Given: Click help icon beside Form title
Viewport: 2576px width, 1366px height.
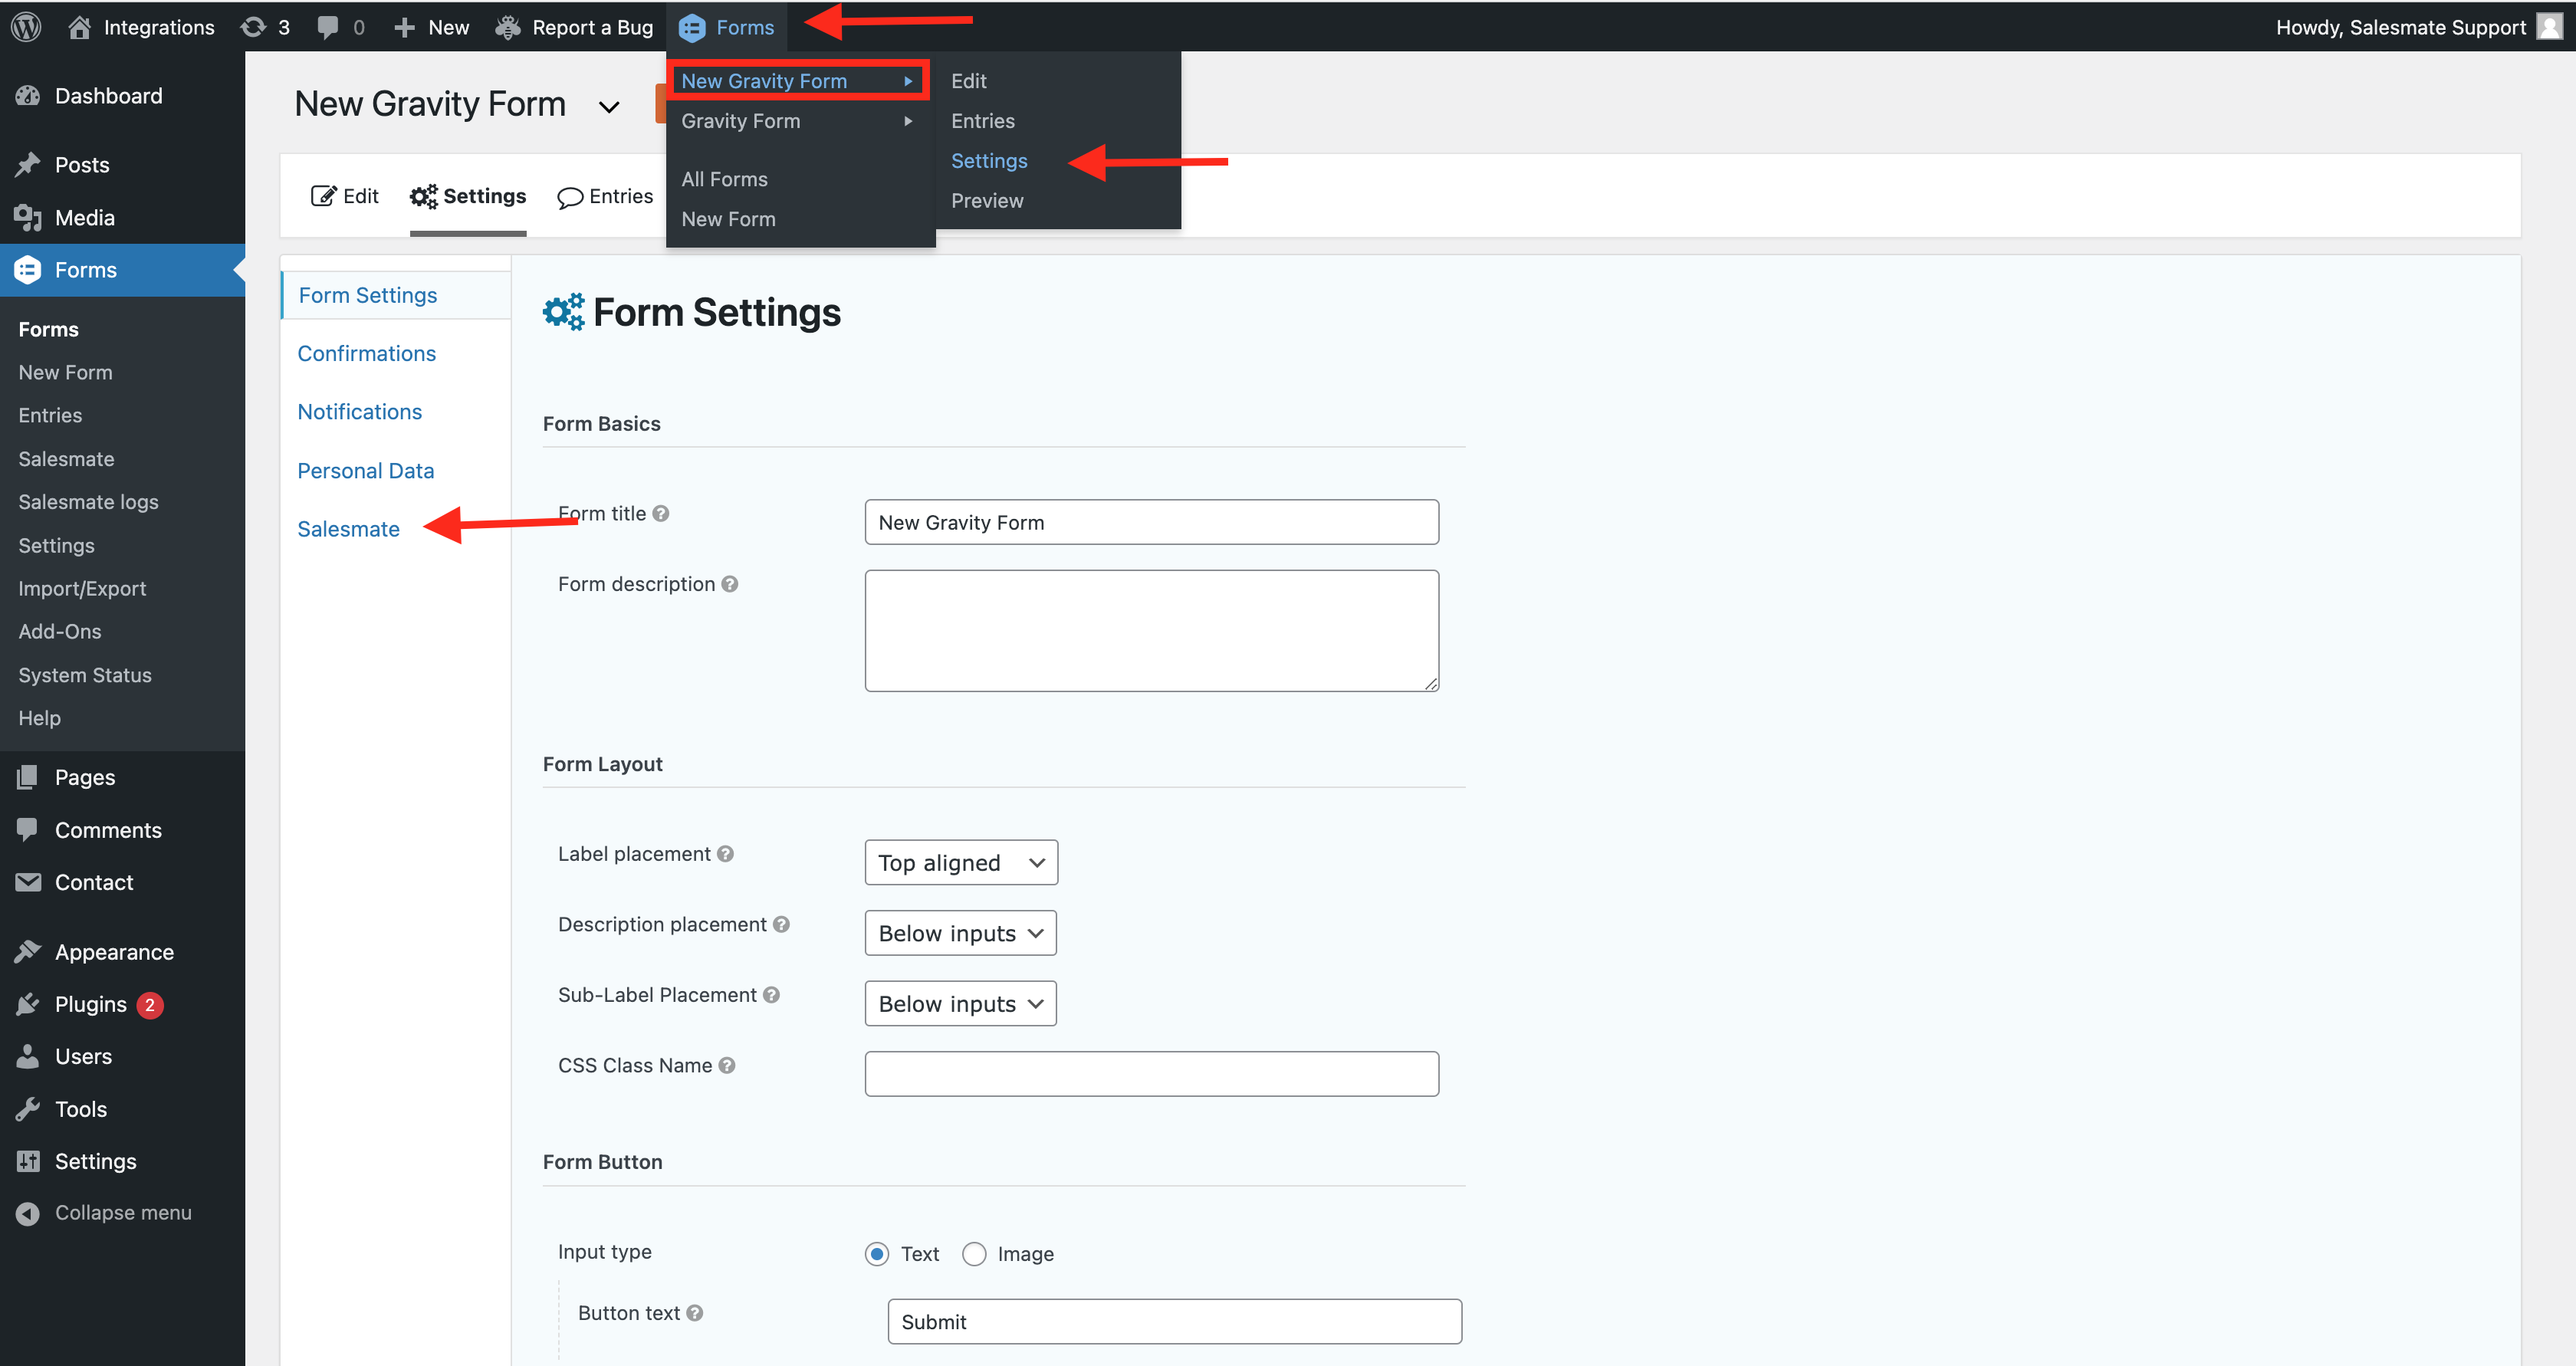Looking at the screenshot, I should [x=661, y=514].
